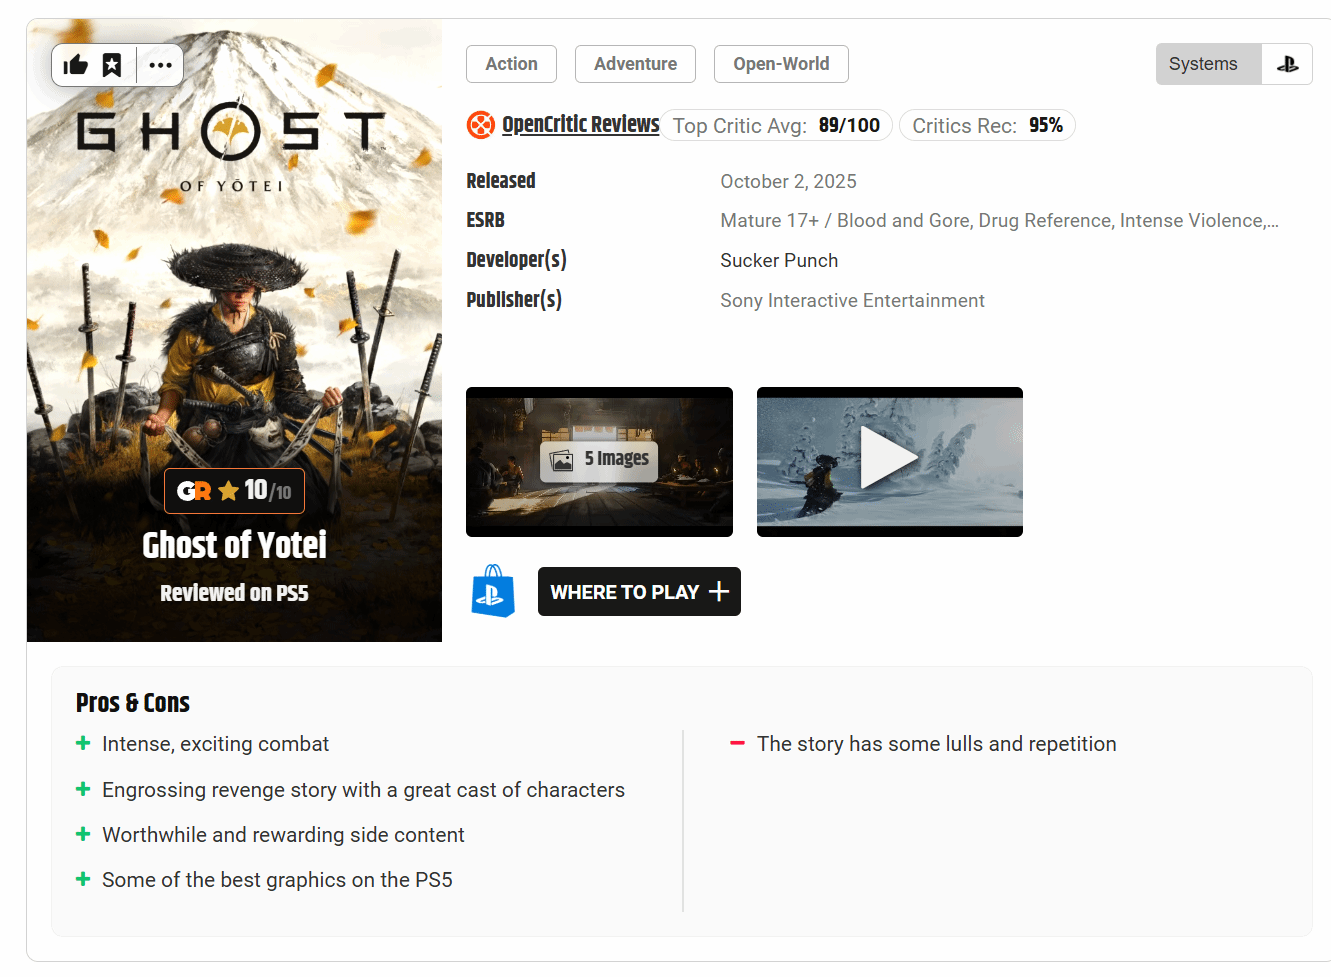Select the Action genre tag
Screen dimensions: 1331x977
511,64
